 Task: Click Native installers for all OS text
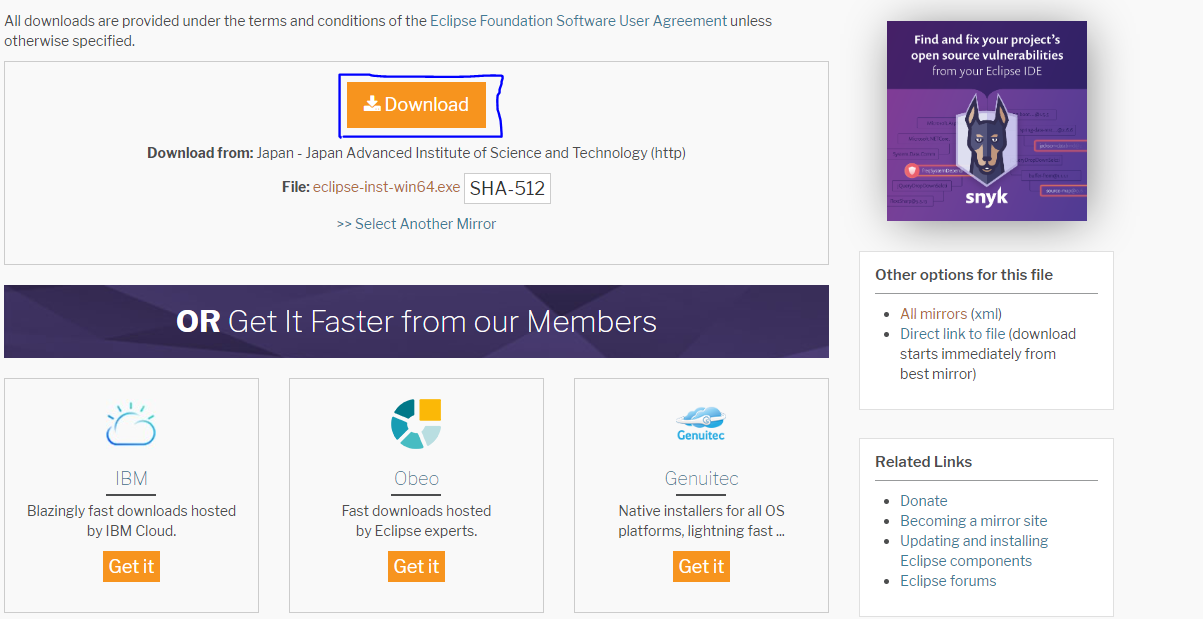coord(701,521)
